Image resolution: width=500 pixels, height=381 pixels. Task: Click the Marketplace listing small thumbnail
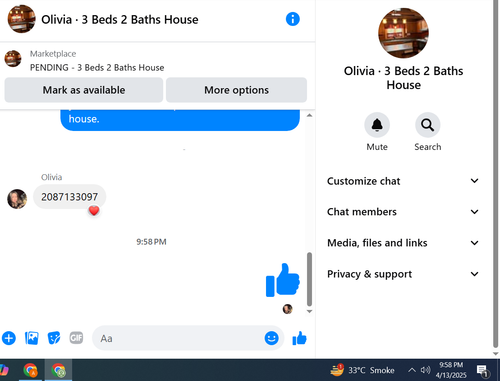13,59
